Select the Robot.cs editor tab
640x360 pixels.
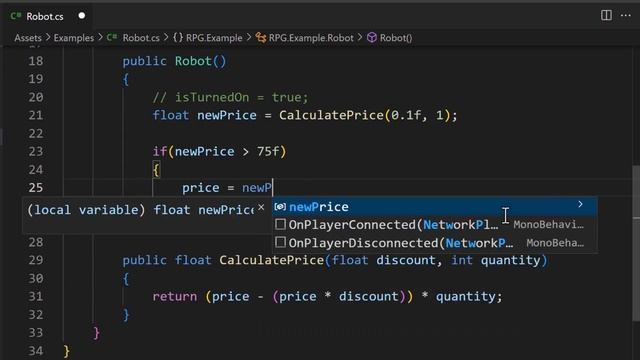(48, 16)
